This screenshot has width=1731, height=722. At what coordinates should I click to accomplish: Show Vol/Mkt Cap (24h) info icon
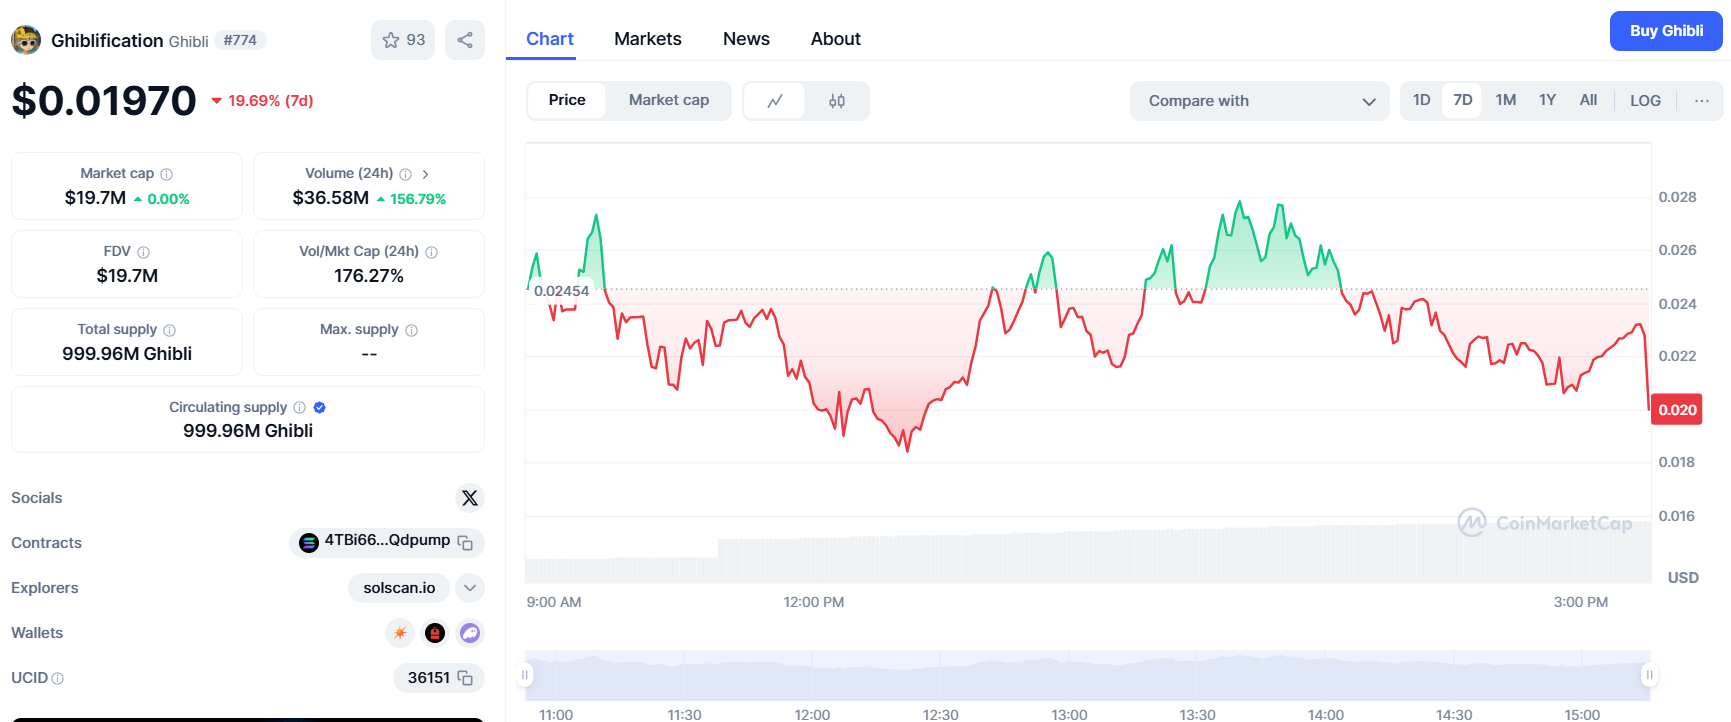click(432, 252)
